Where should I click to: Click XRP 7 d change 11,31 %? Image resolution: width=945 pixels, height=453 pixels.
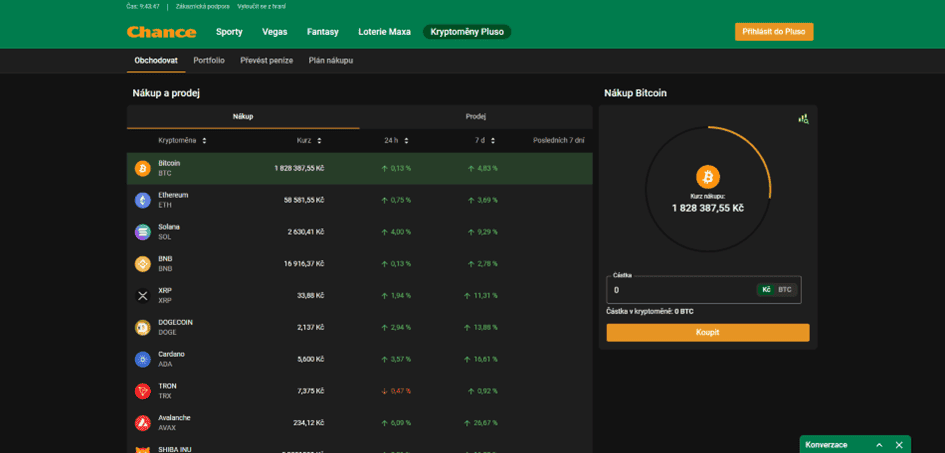coord(482,296)
